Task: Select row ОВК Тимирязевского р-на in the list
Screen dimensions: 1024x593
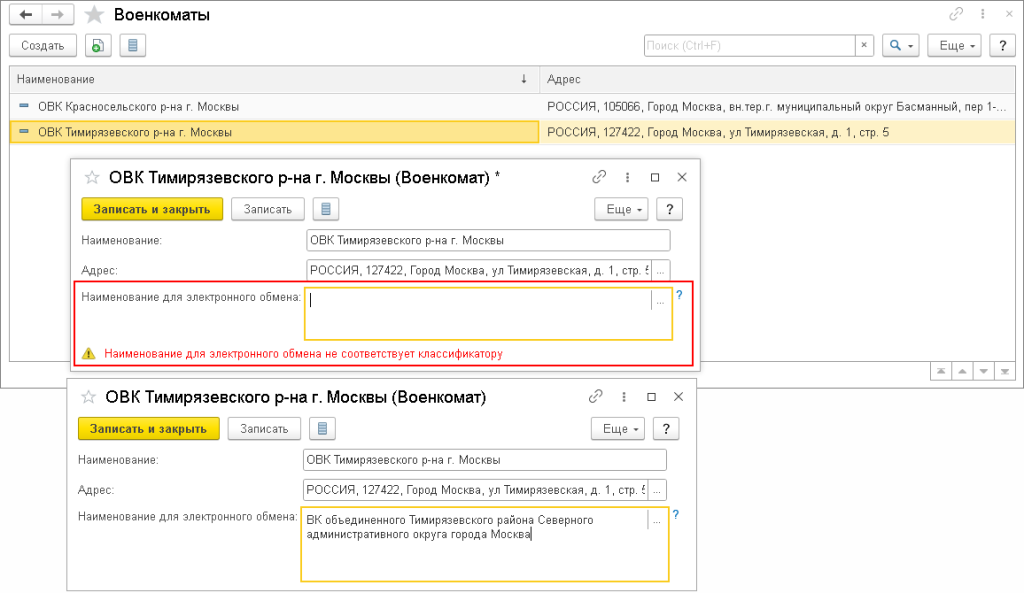Action: click(512, 133)
